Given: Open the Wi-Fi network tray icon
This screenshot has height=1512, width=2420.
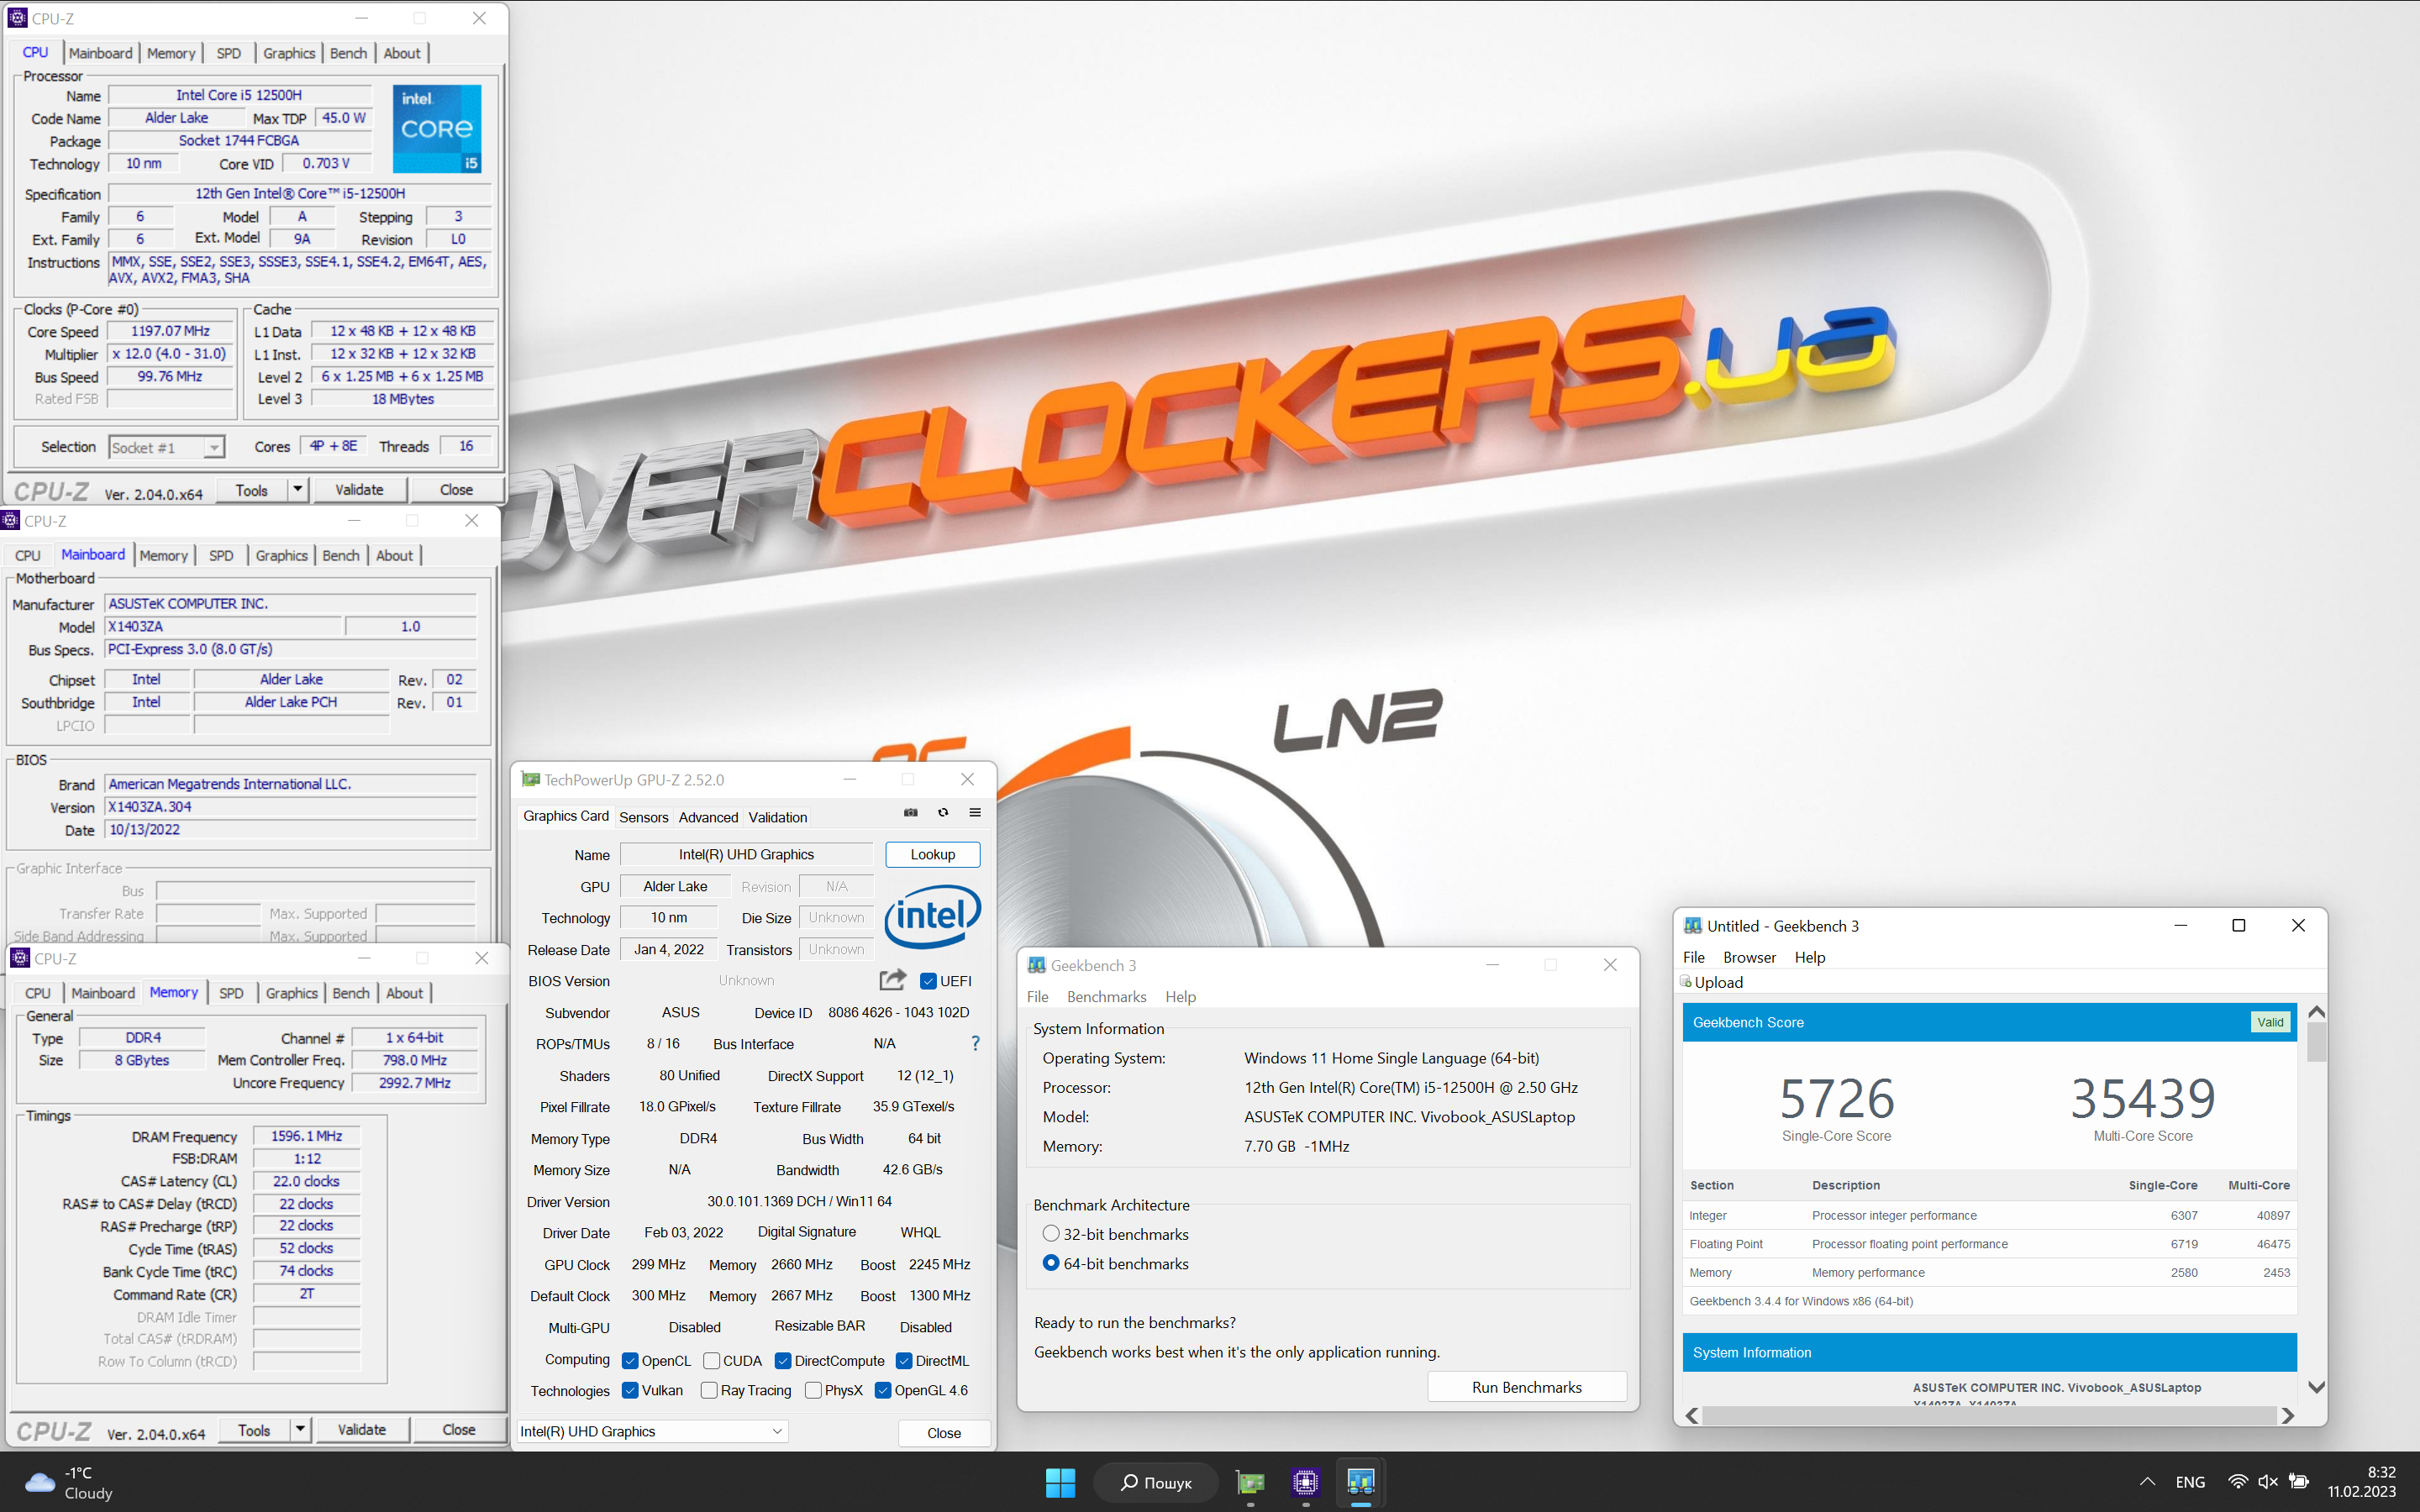Looking at the screenshot, I should (x=2238, y=1482).
